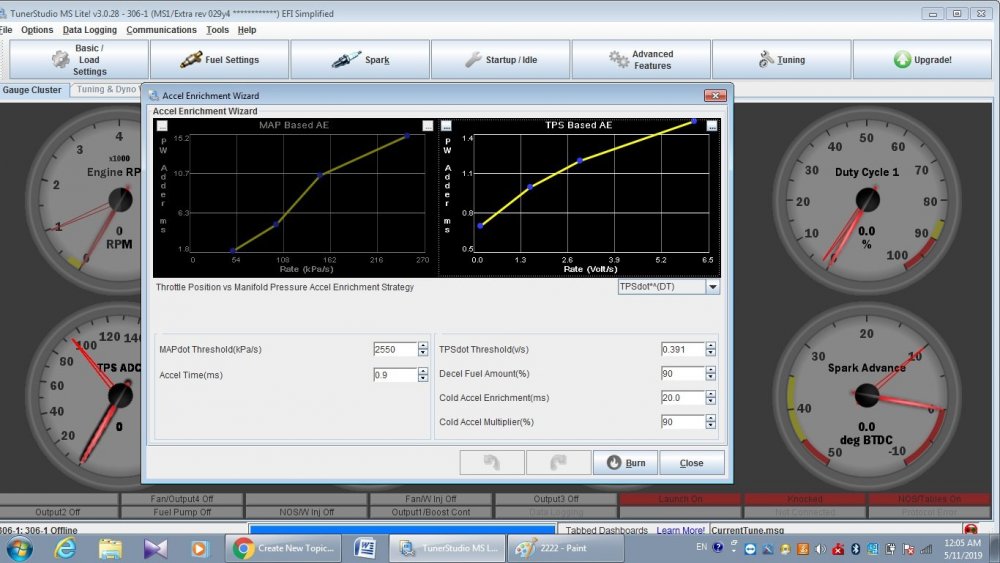The image size is (1000, 563).
Task: Click top-right corner button of MAP Based AE graph
Action: [x=428, y=126]
